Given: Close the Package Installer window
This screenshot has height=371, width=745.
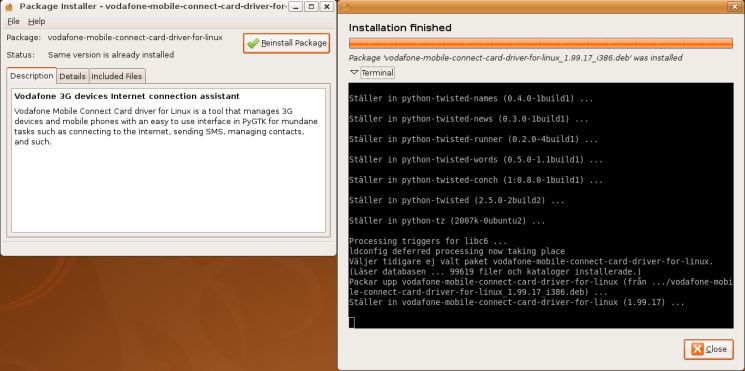Looking at the screenshot, I should 326,7.
